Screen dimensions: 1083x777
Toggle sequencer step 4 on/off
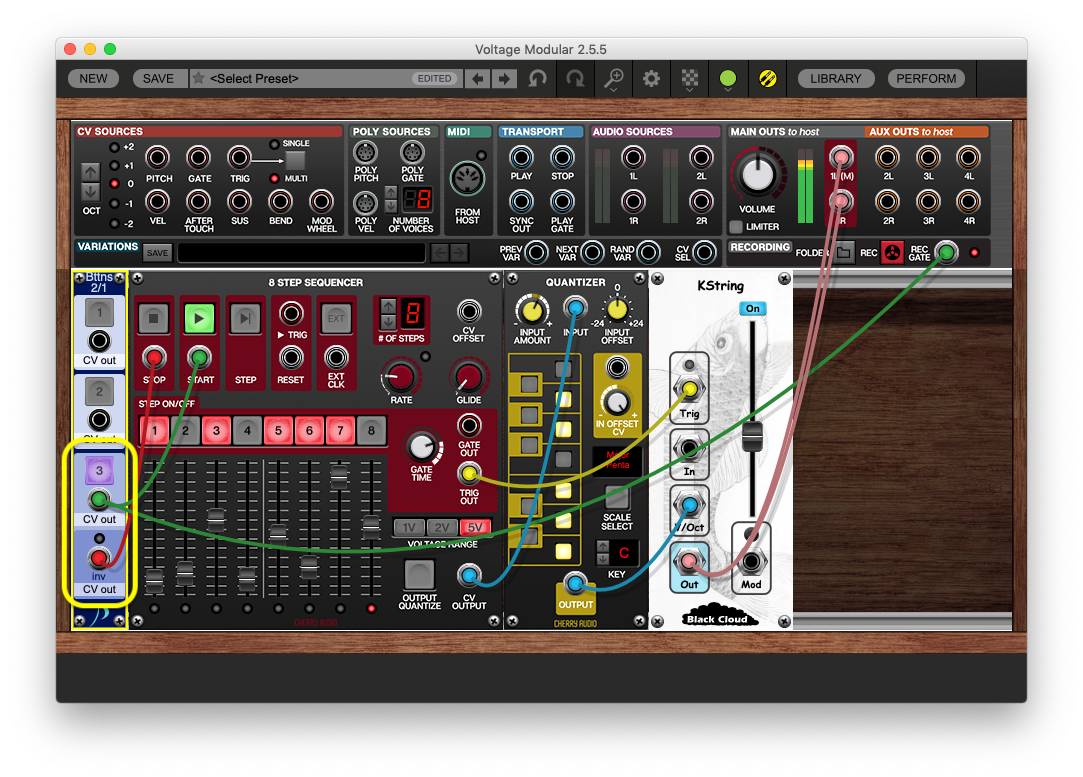click(x=247, y=430)
